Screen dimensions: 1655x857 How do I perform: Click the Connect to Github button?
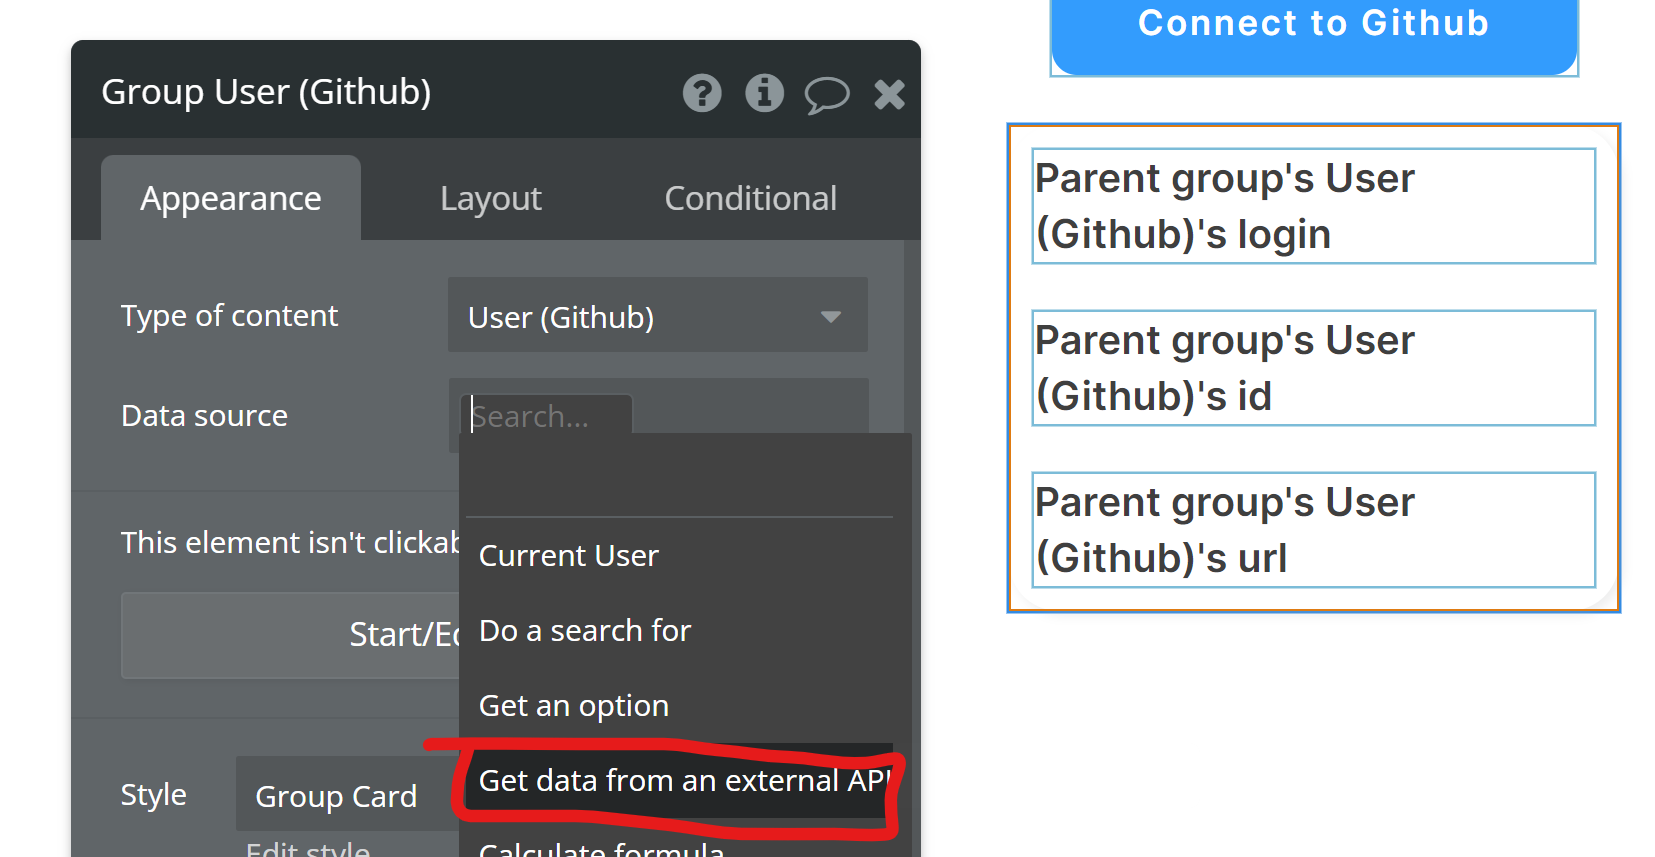coord(1313,30)
